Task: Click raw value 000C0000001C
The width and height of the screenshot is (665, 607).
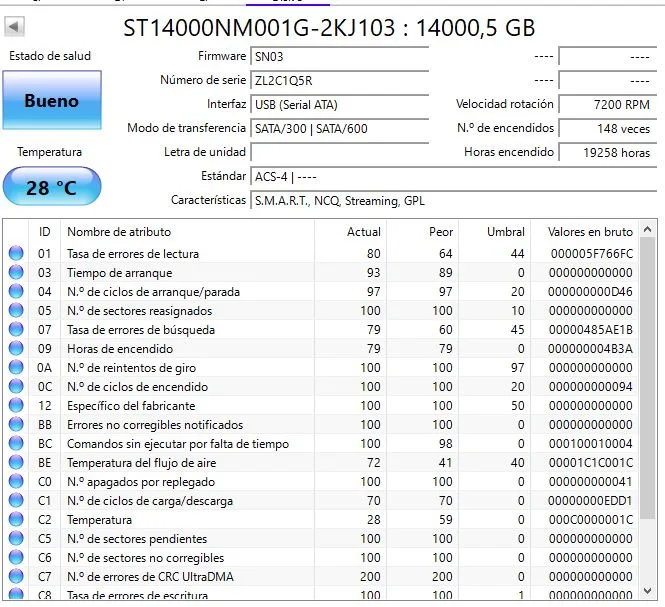Action: click(590, 520)
